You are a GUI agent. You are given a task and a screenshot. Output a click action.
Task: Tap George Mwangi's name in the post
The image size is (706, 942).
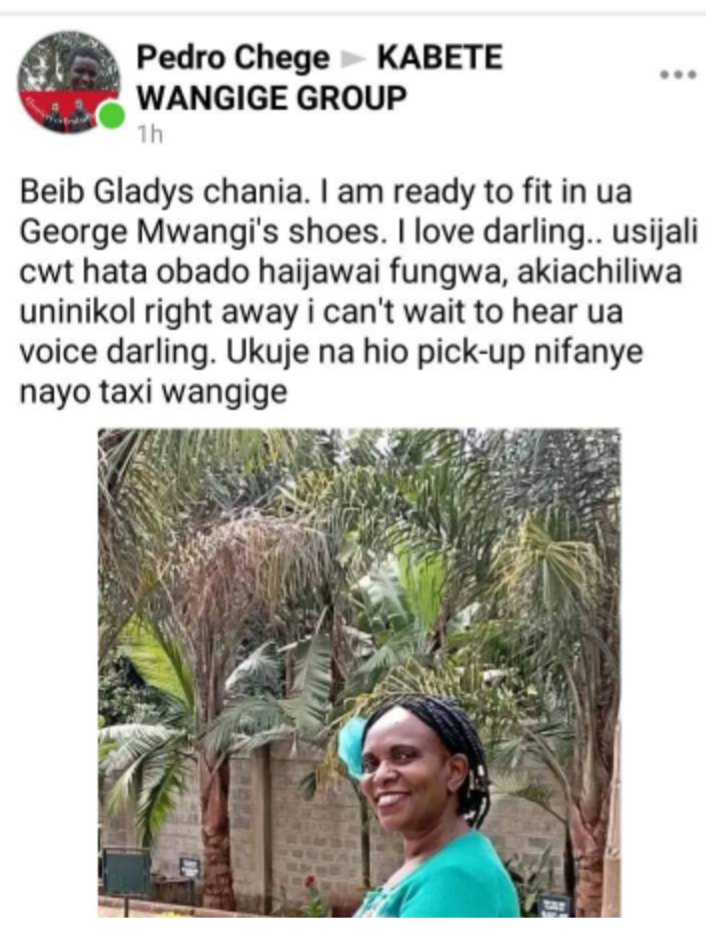[150, 233]
